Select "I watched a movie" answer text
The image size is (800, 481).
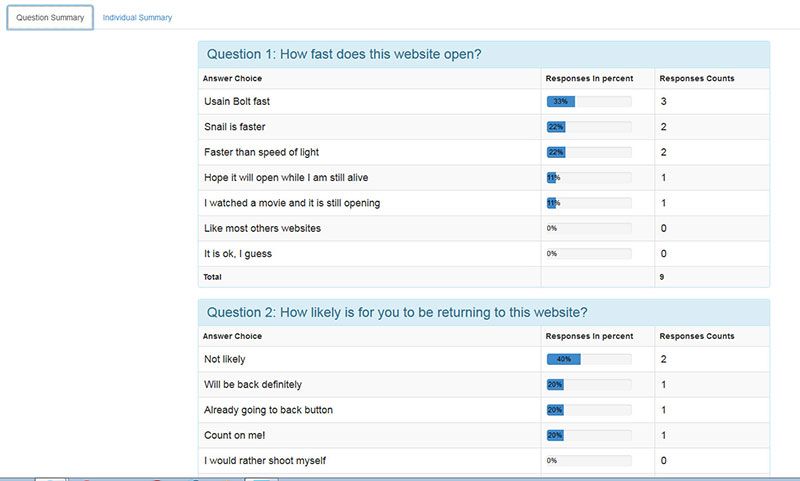click(291, 203)
